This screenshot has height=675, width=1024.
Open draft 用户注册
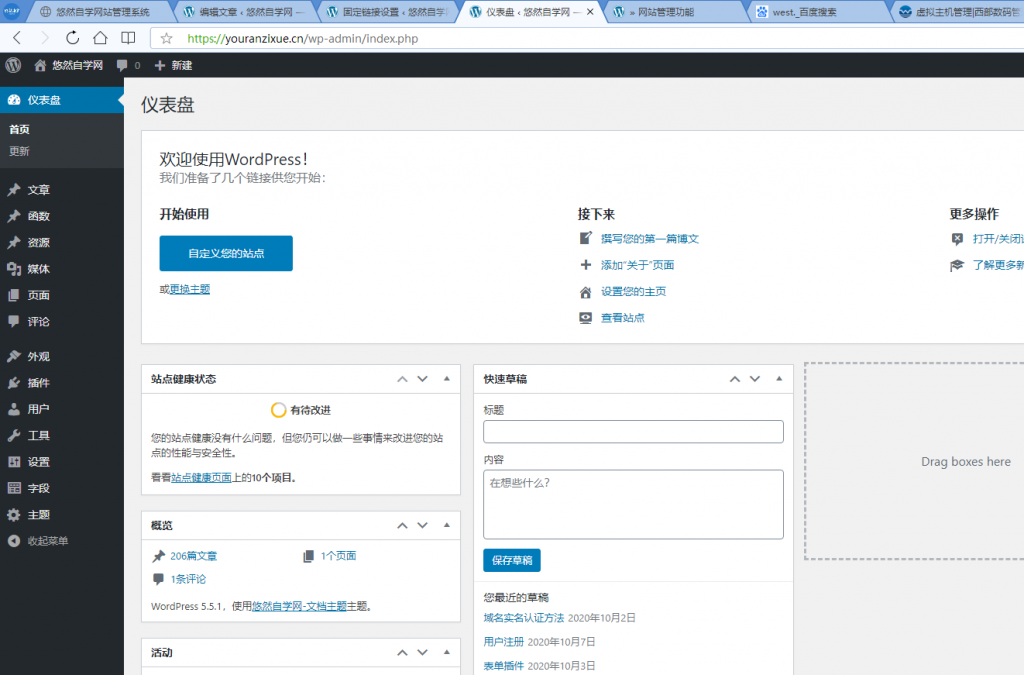tap(504, 642)
